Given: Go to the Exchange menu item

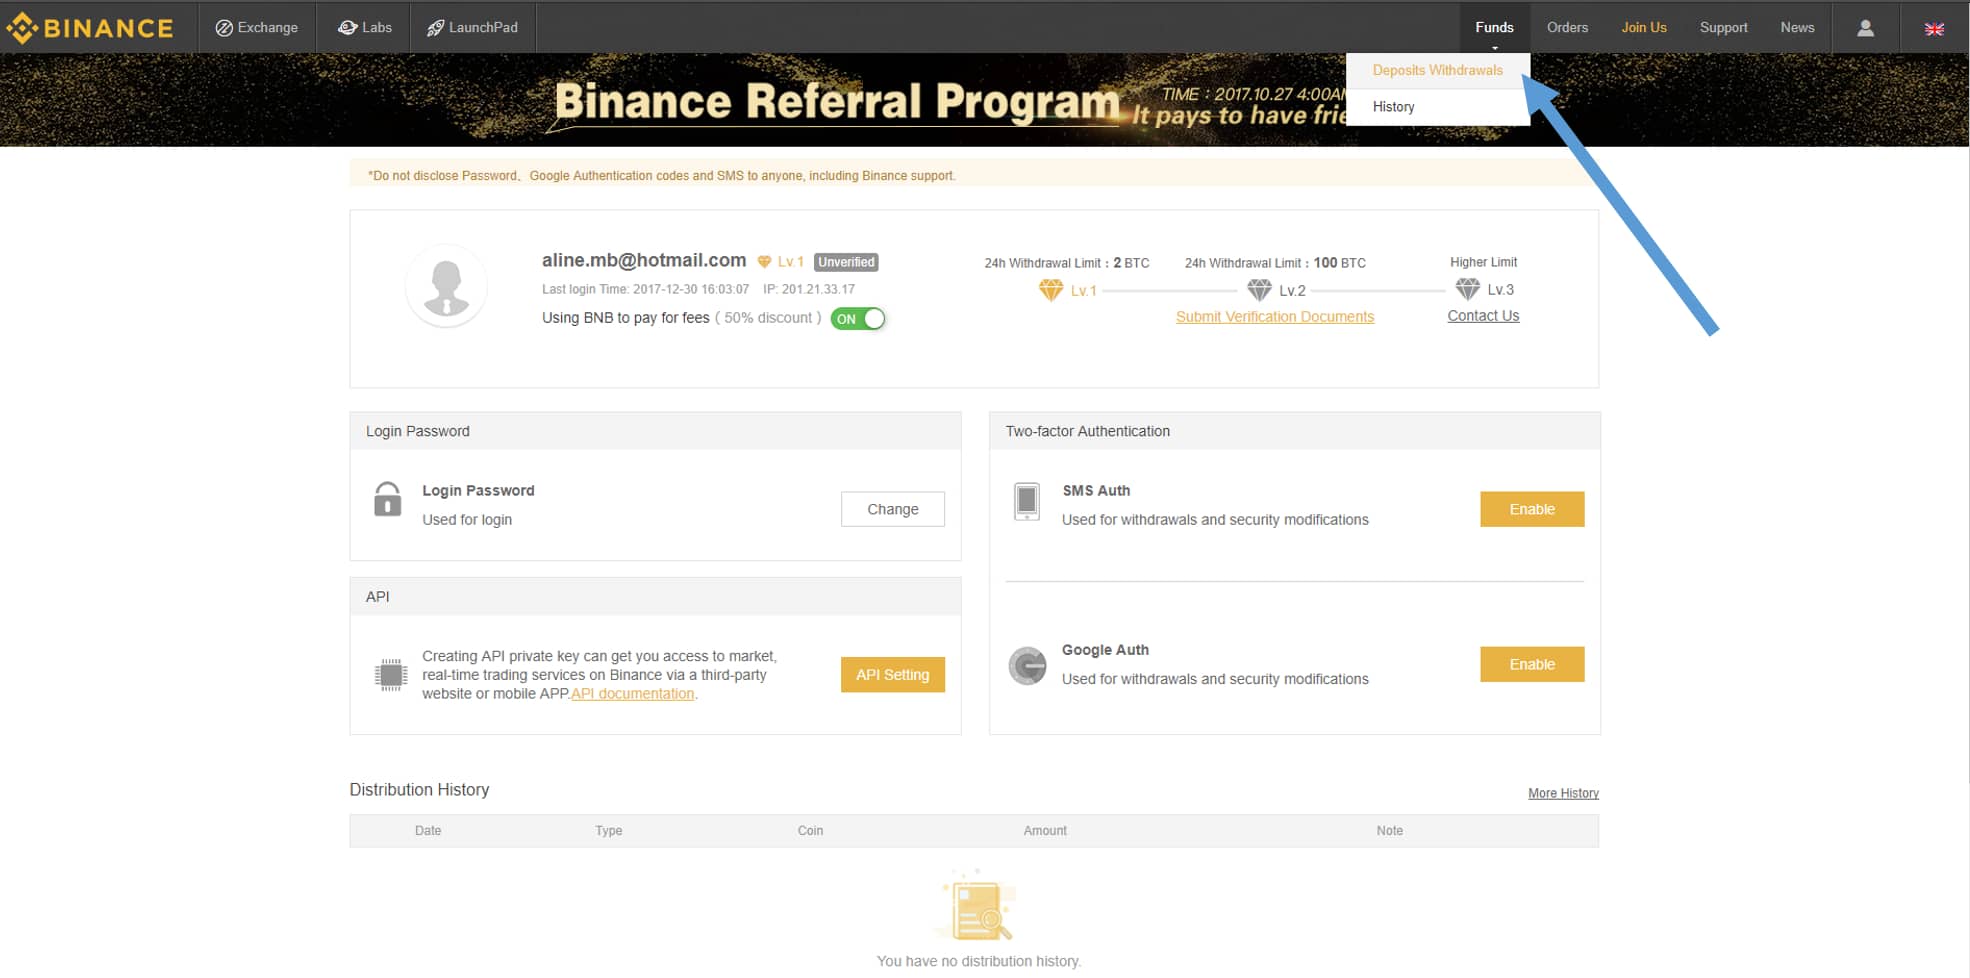Looking at the screenshot, I should (257, 27).
